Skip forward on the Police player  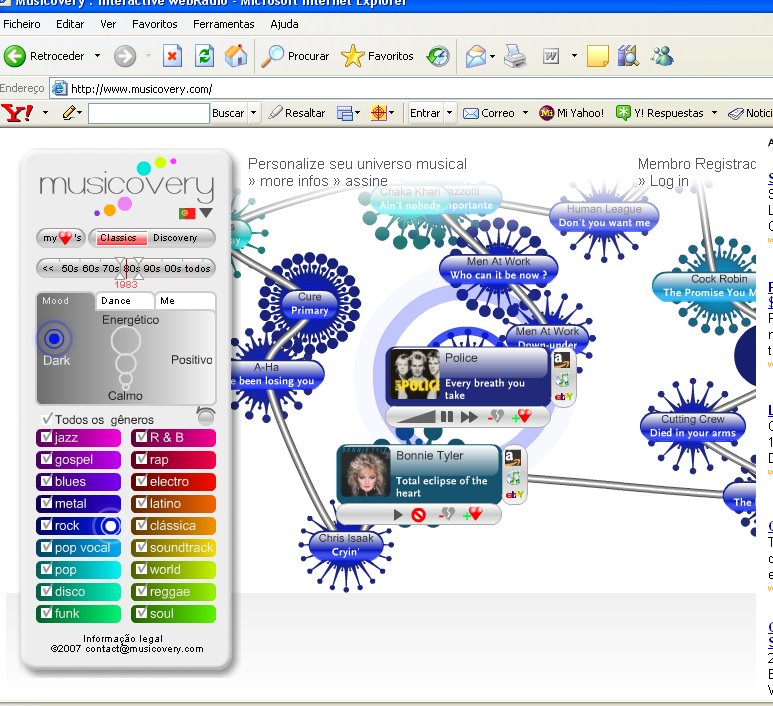[x=469, y=417]
